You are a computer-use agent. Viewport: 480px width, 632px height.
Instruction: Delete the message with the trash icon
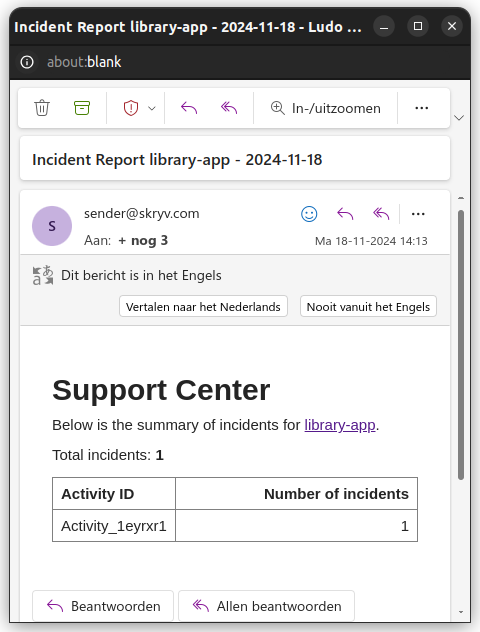click(42, 108)
